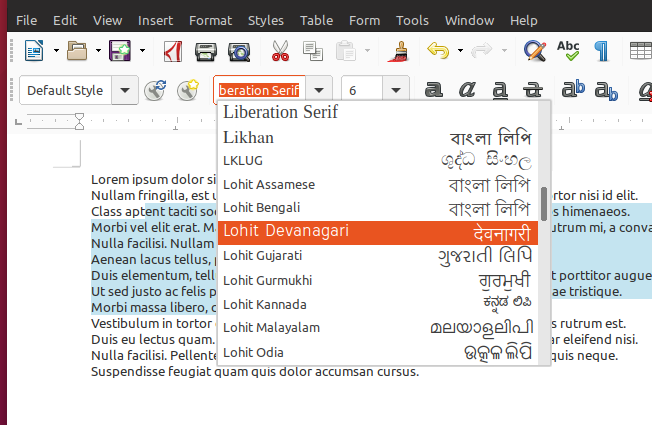Toggle Italic formatting icon
The width and height of the screenshot is (652, 425).
coord(467,90)
